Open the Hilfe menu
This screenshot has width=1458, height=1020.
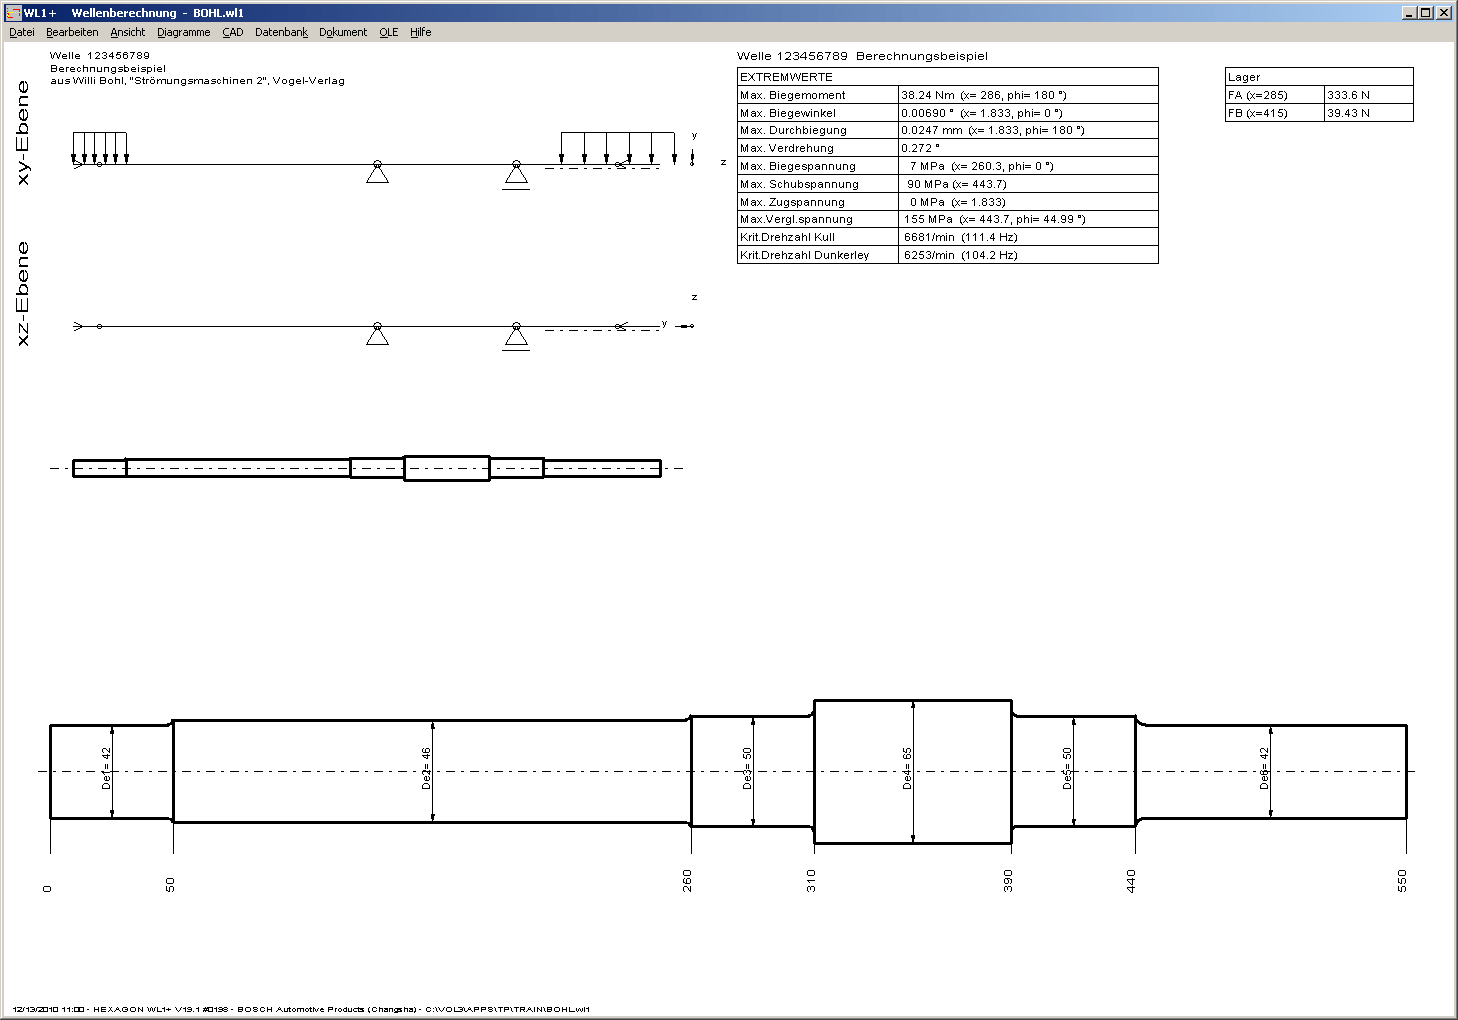coord(420,32)
